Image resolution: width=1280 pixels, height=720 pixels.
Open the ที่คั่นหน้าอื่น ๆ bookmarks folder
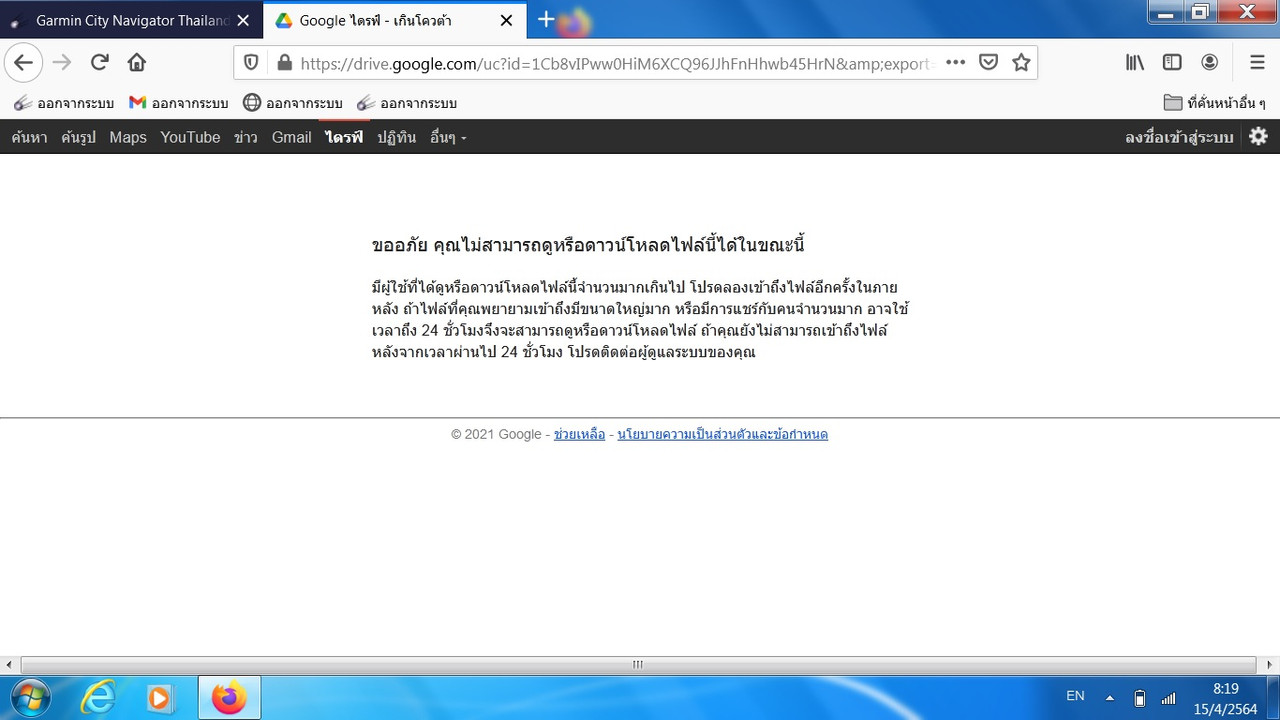point(1215,103)
